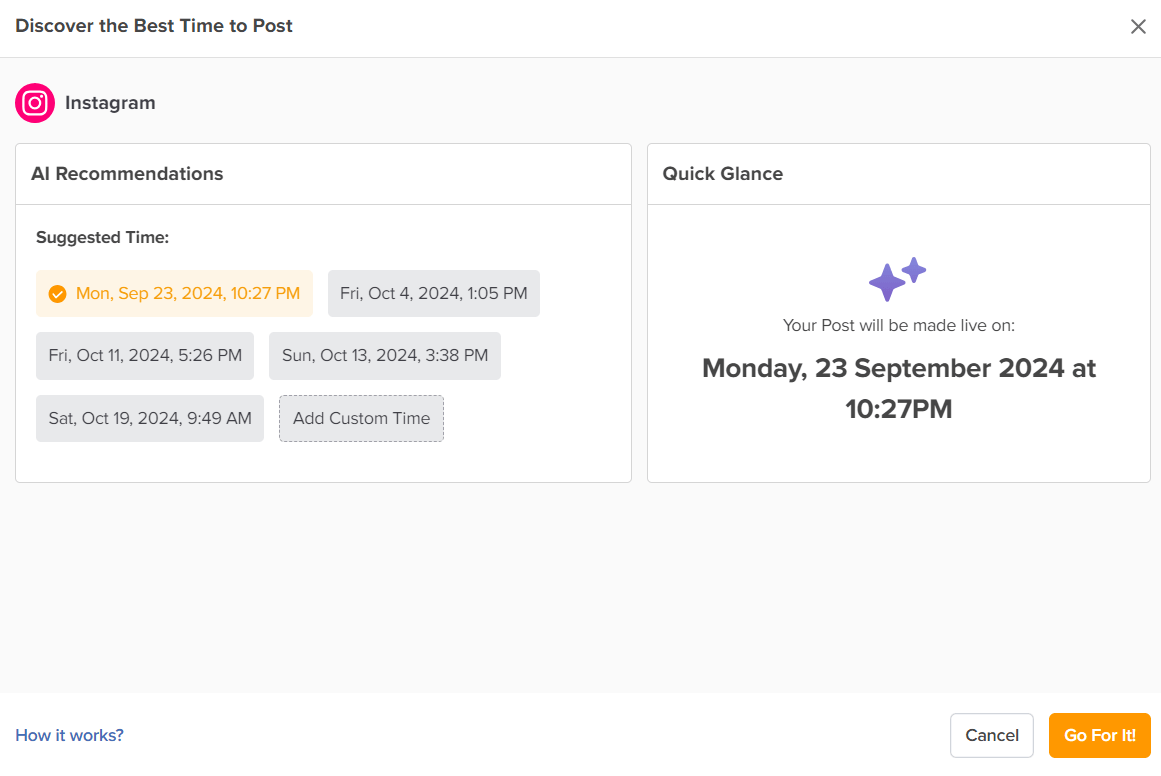Open Add Custom Time option
The width and height of the screenshot is (1161, 776).
(361, 418)
